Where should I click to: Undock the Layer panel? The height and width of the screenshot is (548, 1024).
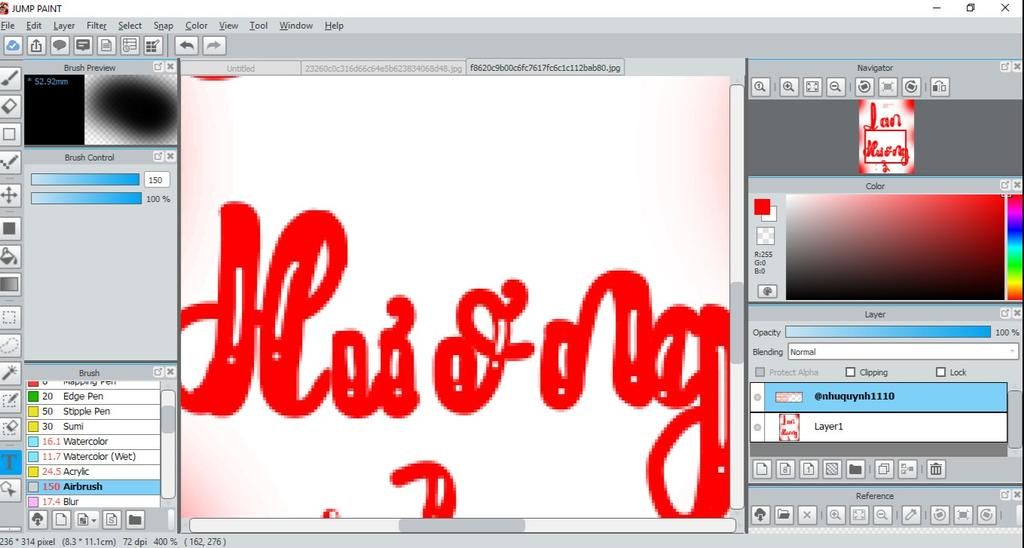pyautogui.click(x=1005, y=314)
